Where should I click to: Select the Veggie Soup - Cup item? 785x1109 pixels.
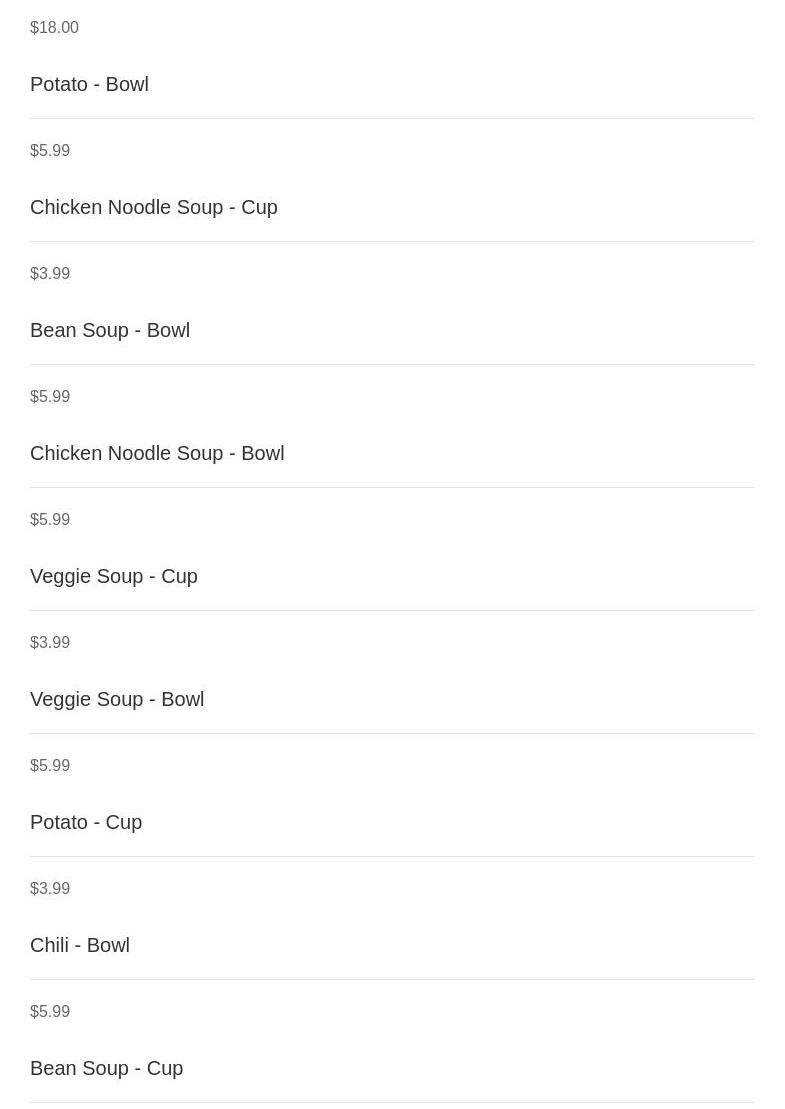(114, 576)
